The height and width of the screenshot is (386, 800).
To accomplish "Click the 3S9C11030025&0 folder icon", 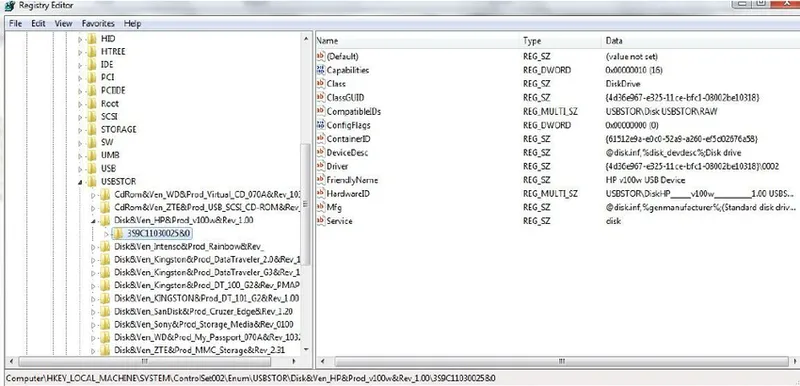I will [118, 233].
